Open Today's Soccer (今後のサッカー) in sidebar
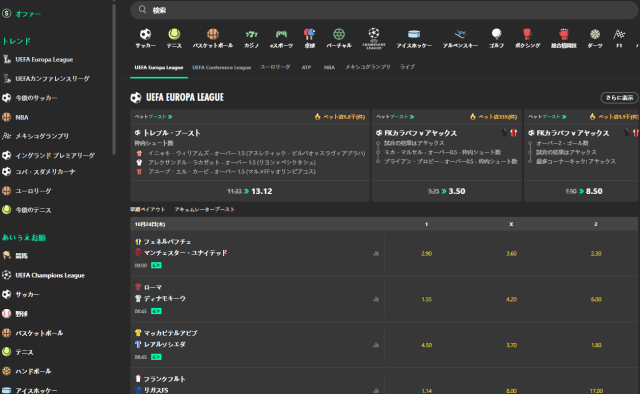640x394 pixels. point(36,98)
